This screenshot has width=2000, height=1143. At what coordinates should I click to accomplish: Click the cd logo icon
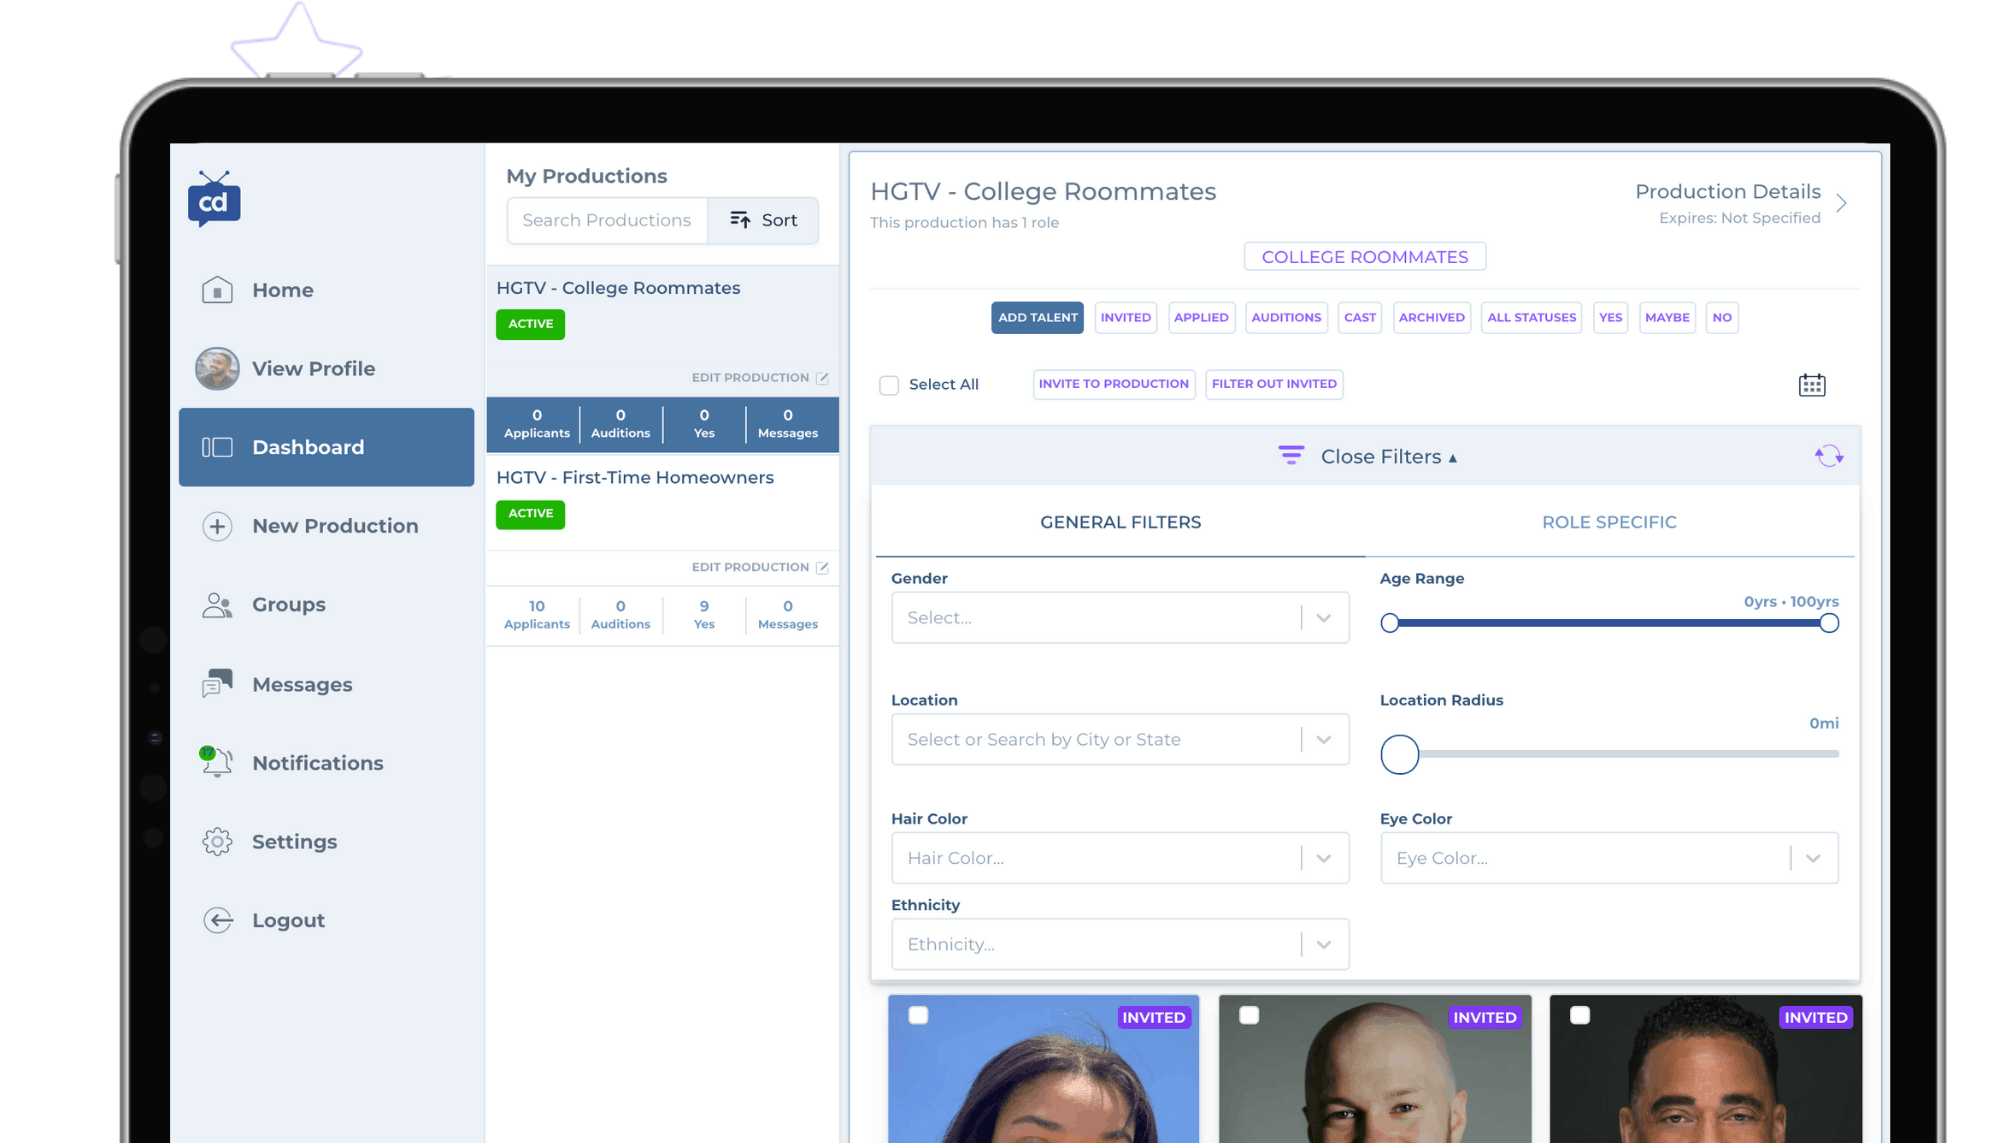point(214,200)
